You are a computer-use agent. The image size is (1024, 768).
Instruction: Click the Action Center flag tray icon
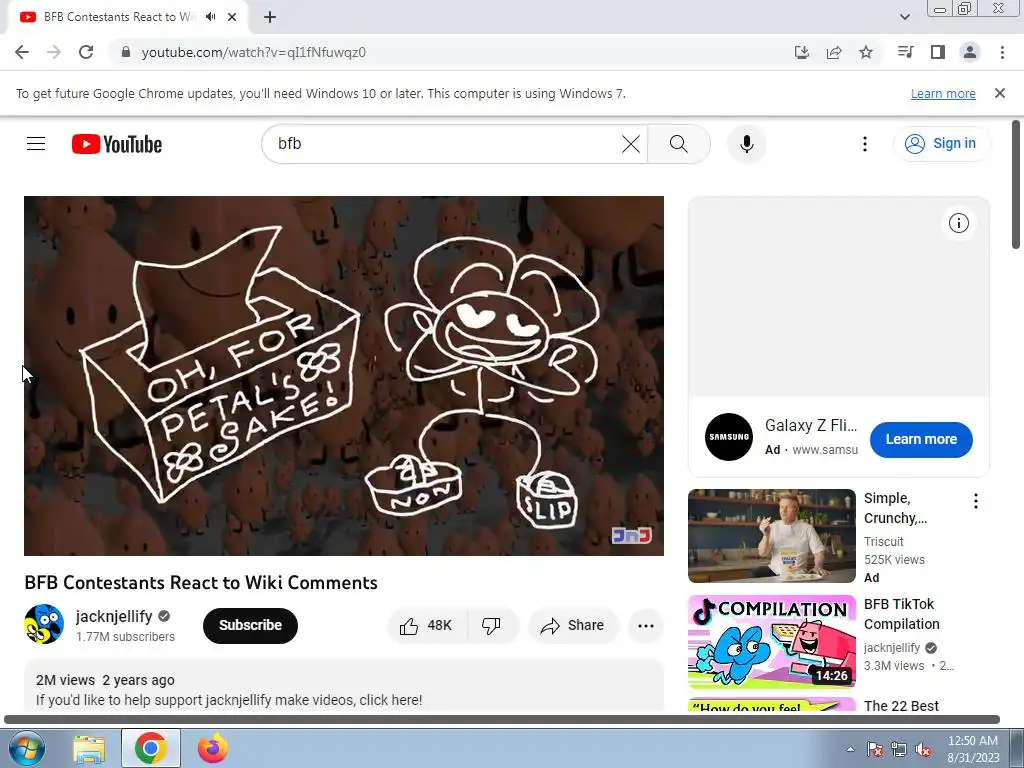875,750
